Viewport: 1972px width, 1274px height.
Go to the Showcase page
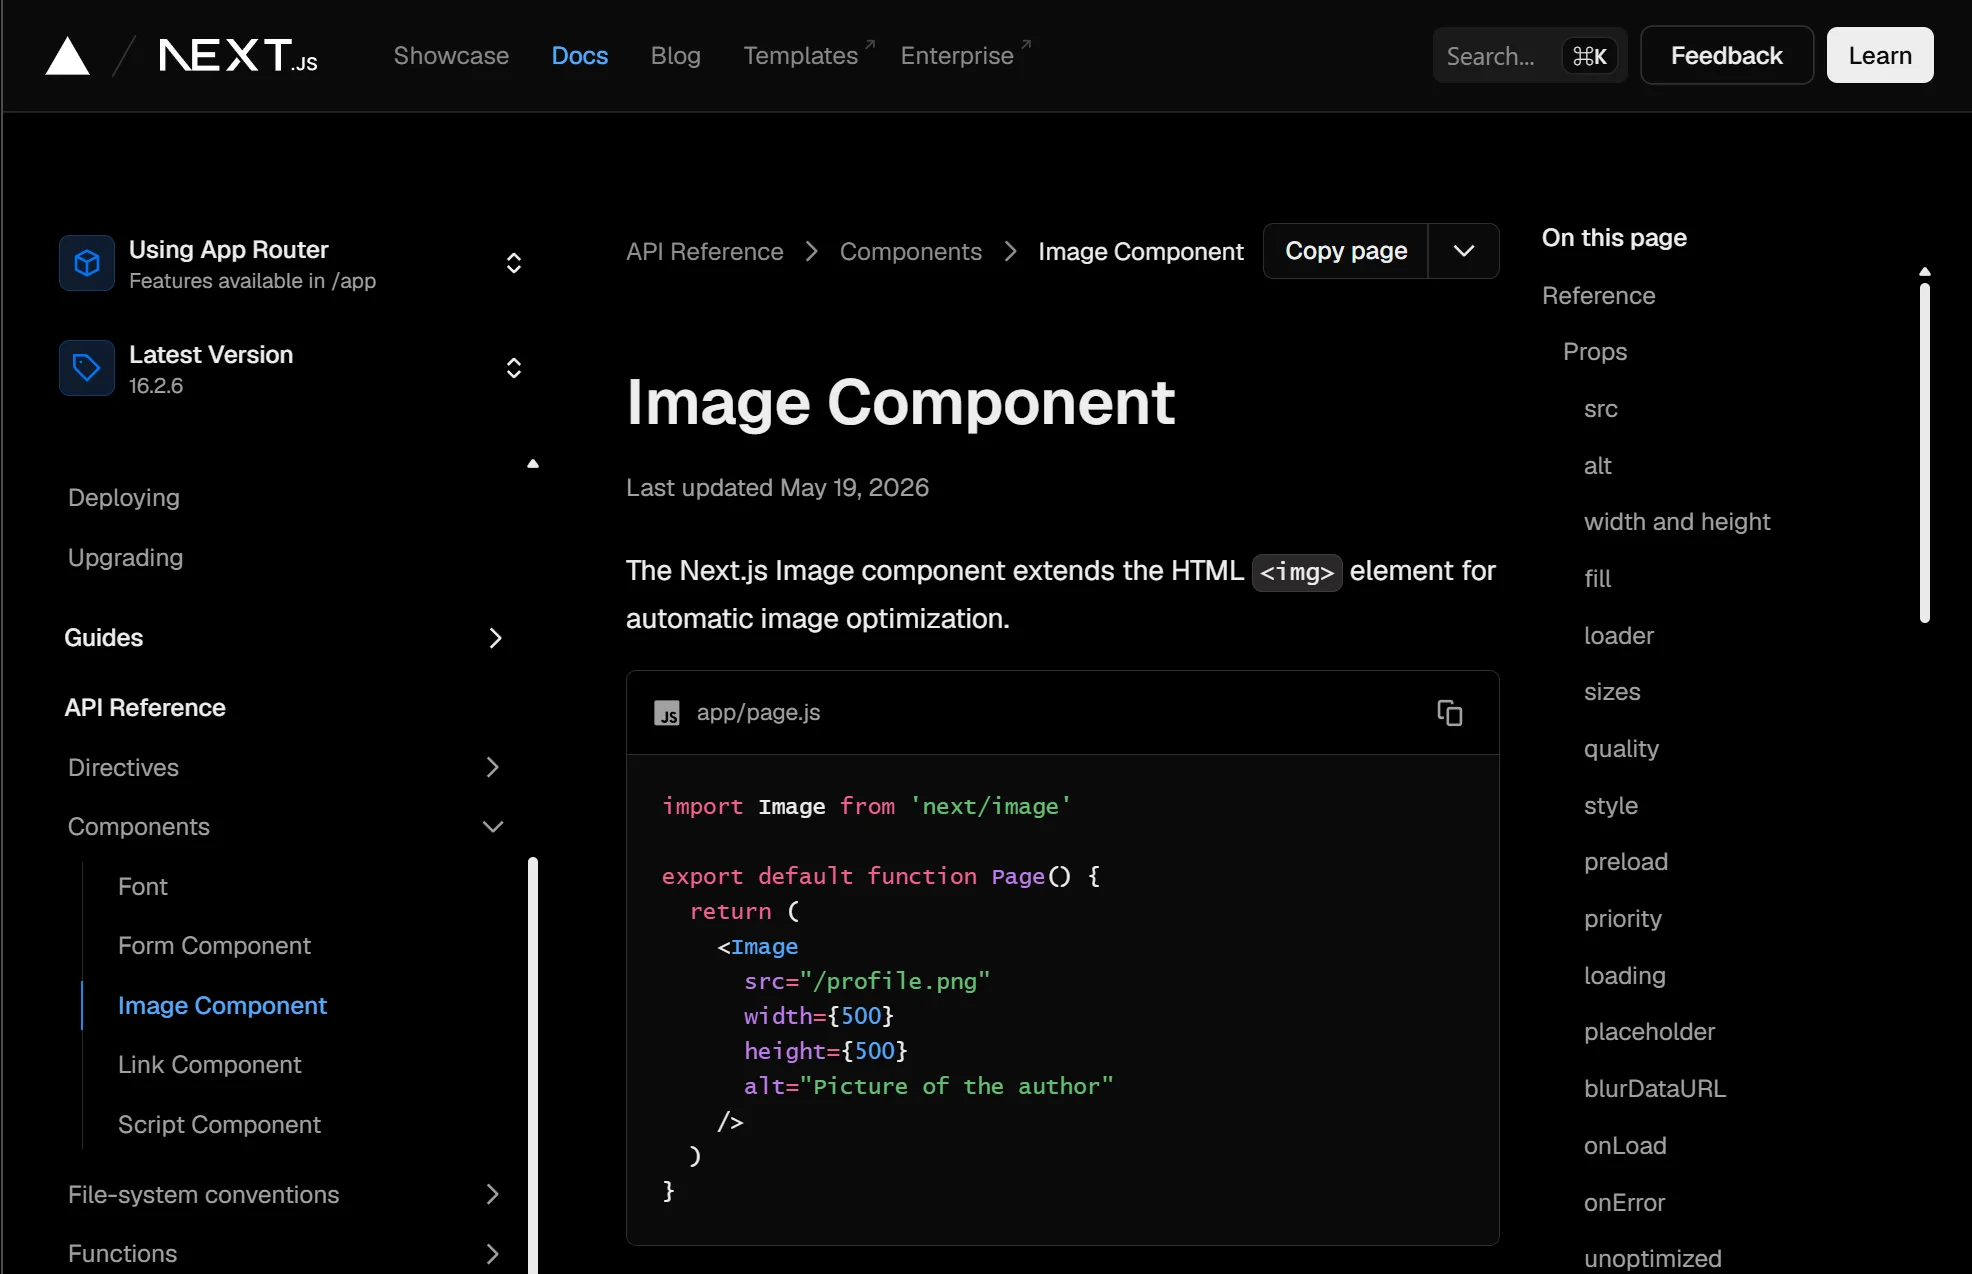click(451, 56)
